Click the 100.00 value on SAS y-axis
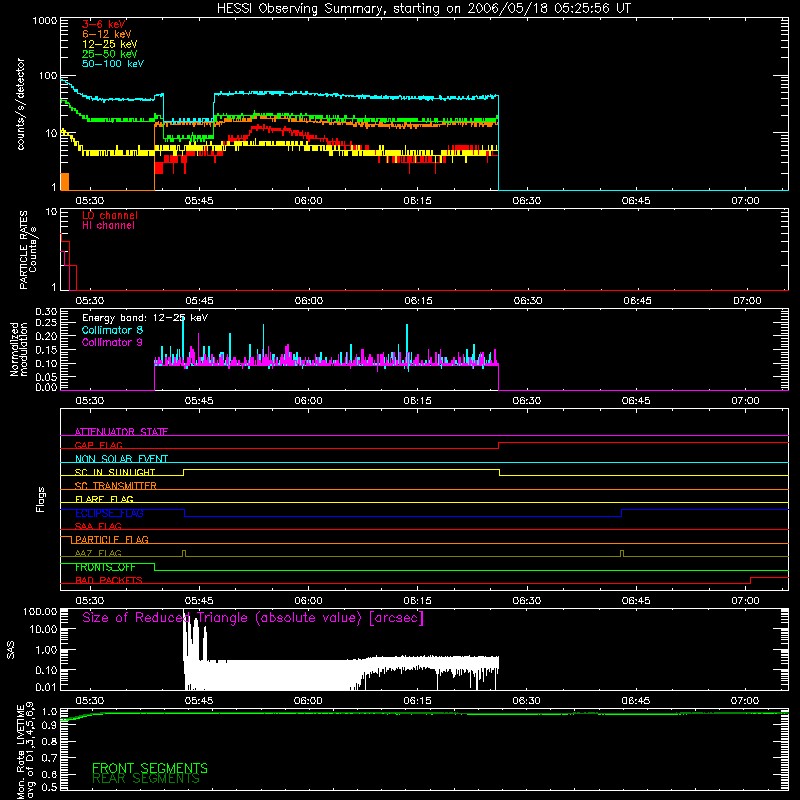The height and width of the screenshot is (800, 800). 40,611
